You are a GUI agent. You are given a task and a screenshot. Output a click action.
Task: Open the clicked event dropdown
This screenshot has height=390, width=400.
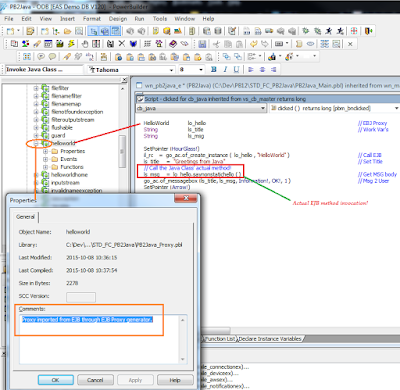(396, 108)
